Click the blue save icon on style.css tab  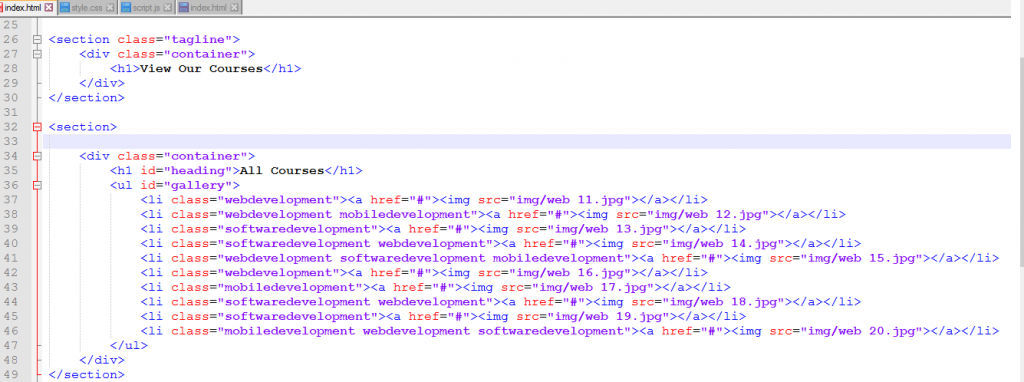[x=65, y=7]
